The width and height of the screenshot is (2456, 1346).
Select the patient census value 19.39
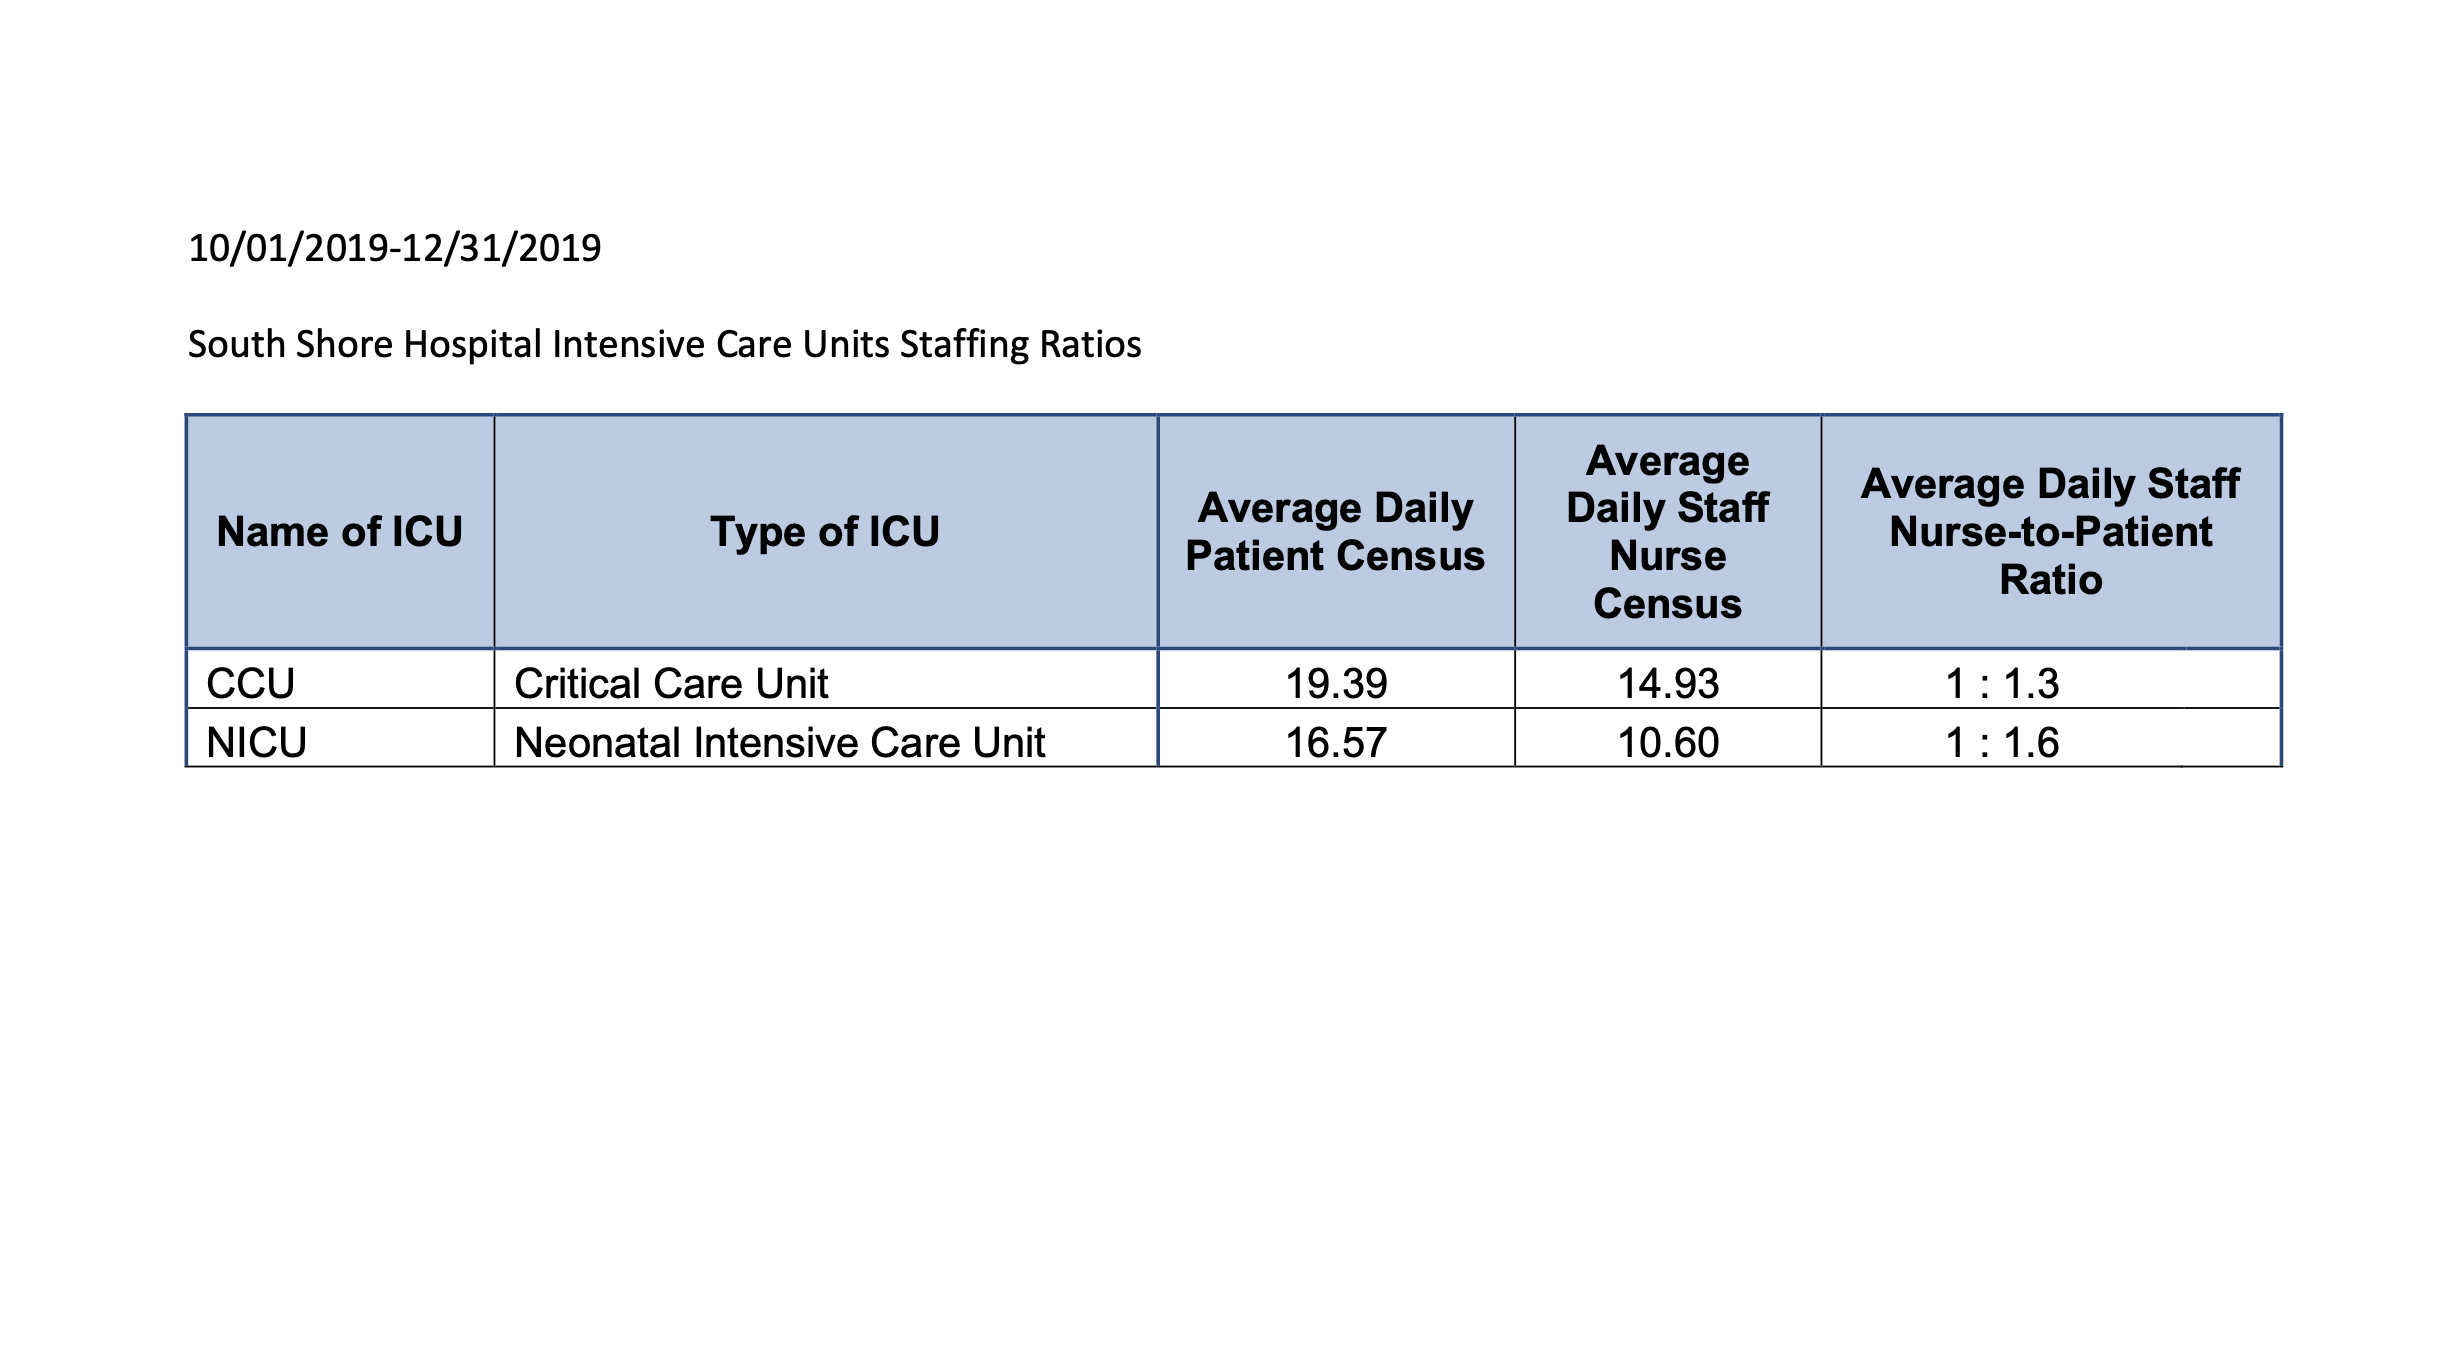[x=1336, y=684]
